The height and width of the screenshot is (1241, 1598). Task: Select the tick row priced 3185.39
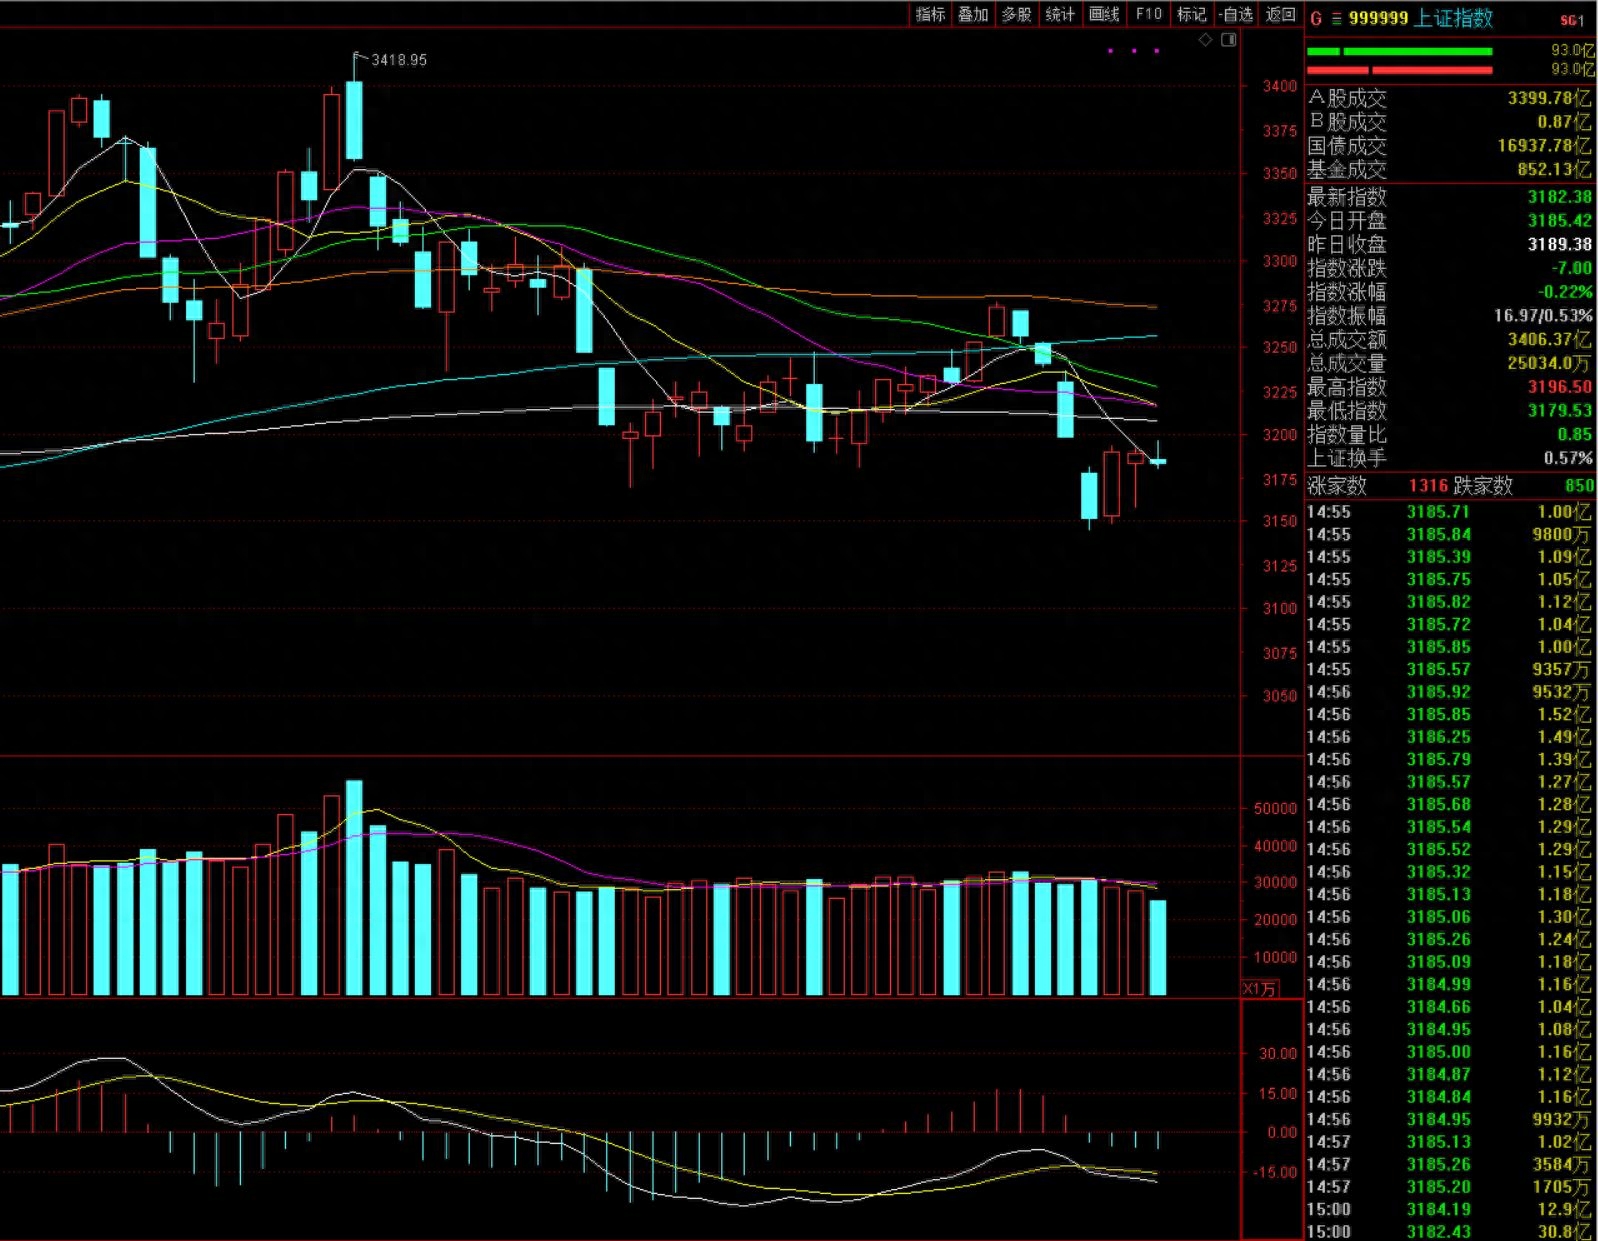[1449, 557]
